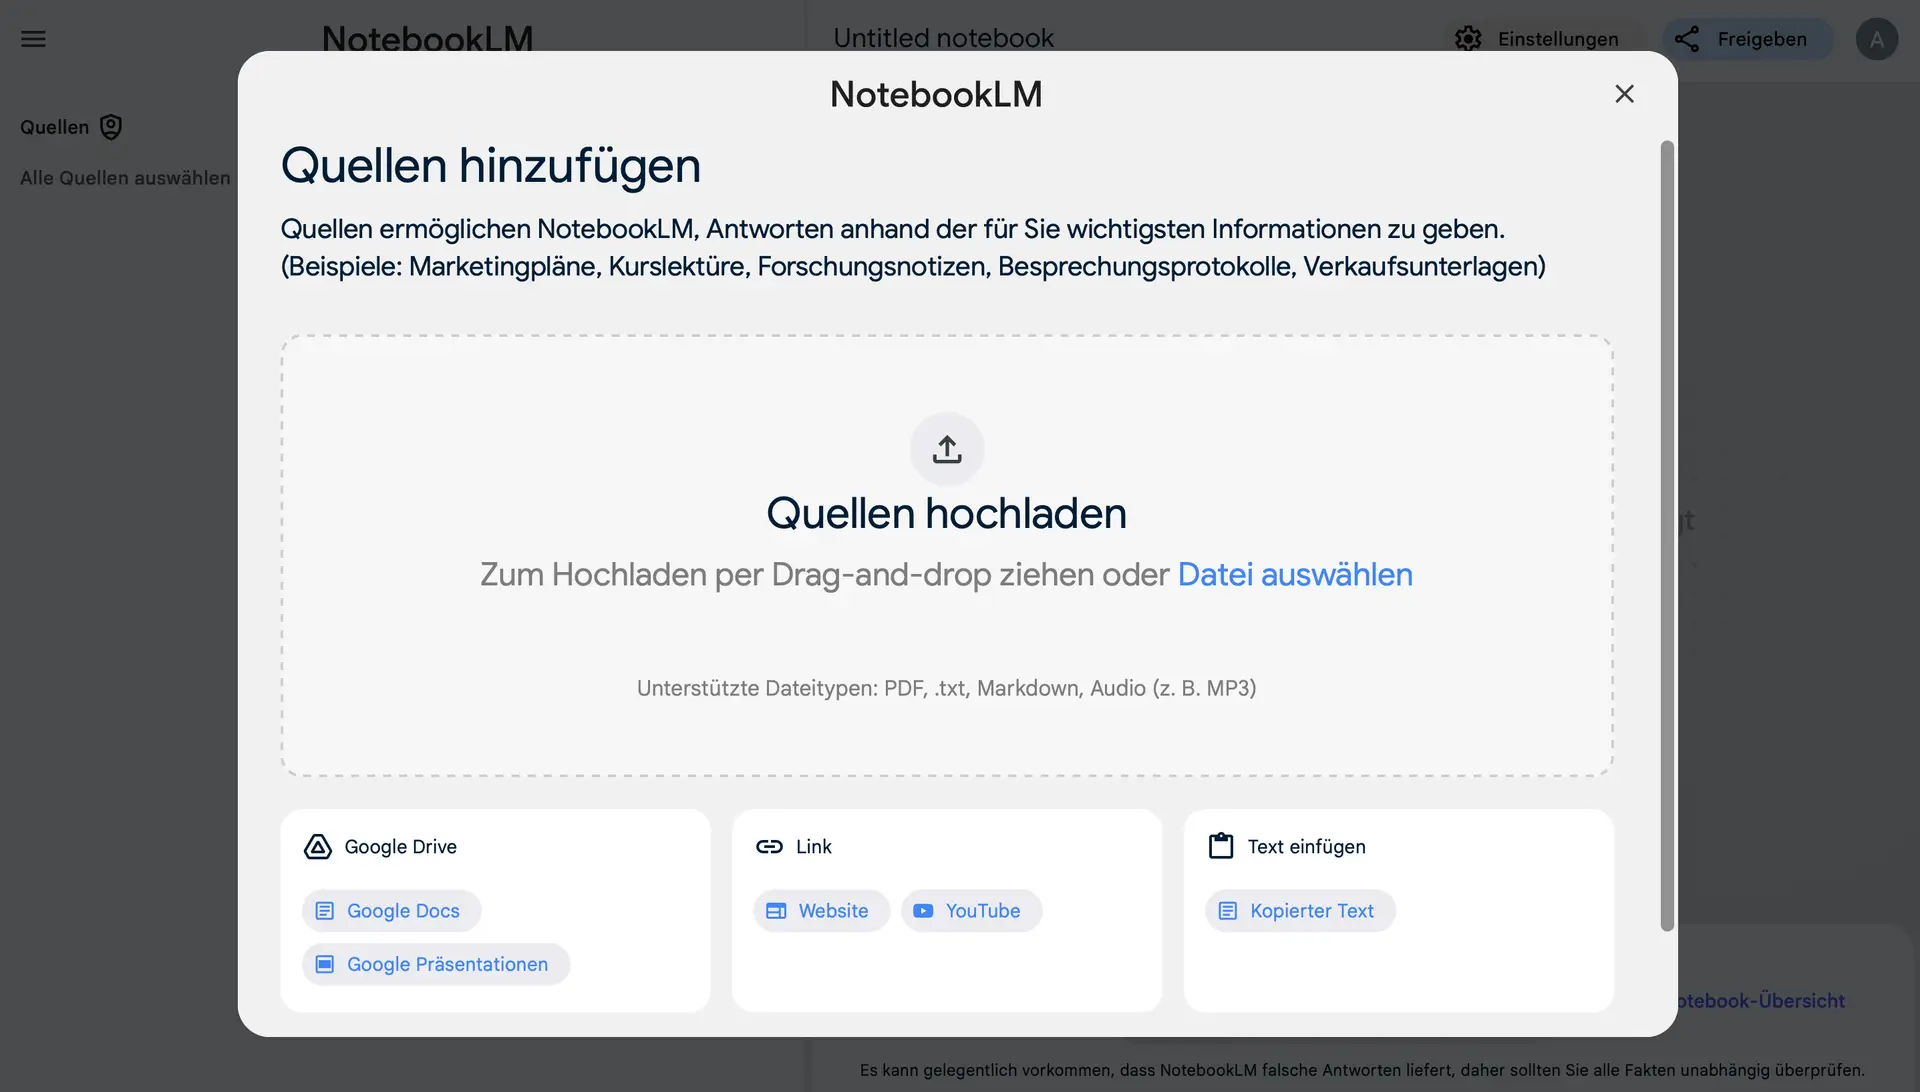Viewport: 1920px width, 1092px height.
Task: Open the account avatar A
Action: click(x=1877, y=39)
